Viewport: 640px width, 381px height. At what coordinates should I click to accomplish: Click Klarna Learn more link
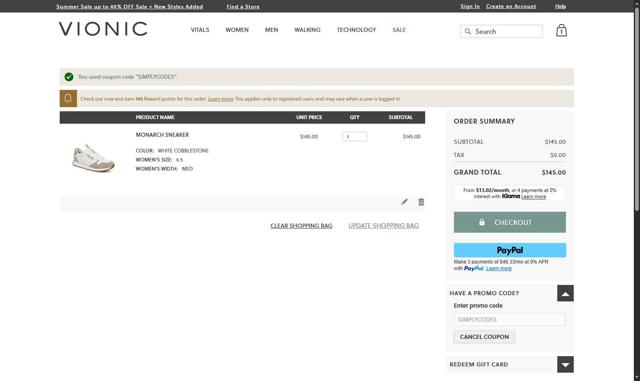coord(533,196)
